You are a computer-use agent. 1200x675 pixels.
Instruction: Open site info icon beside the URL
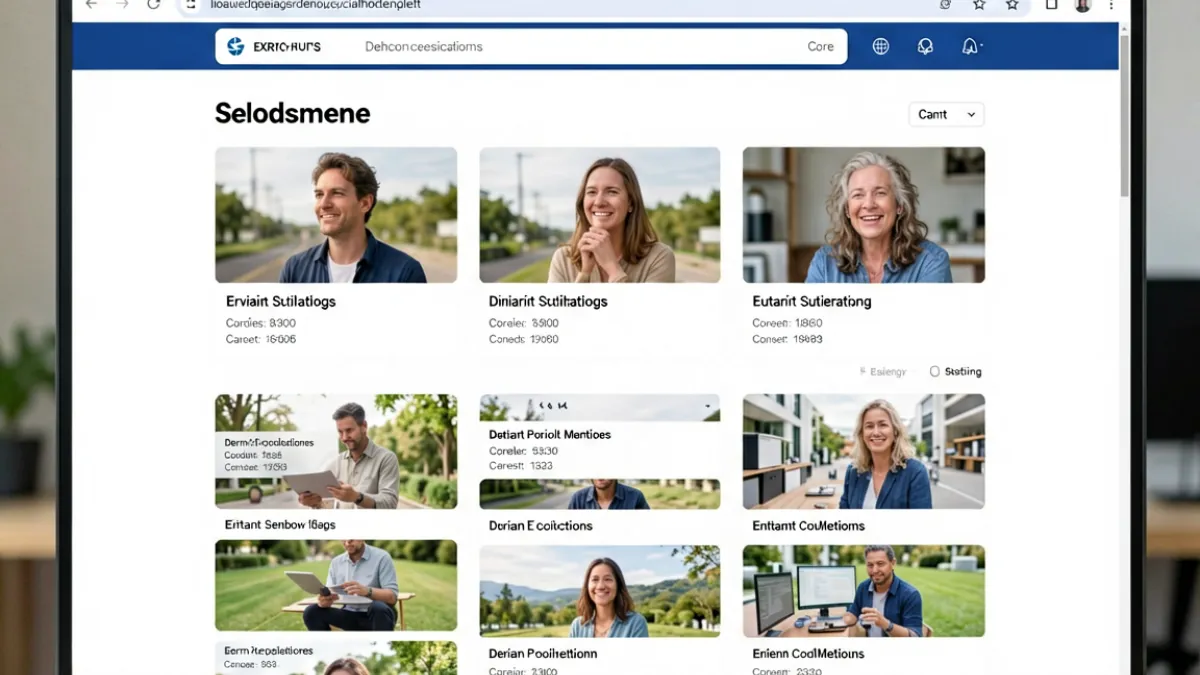tap(191, 5)
